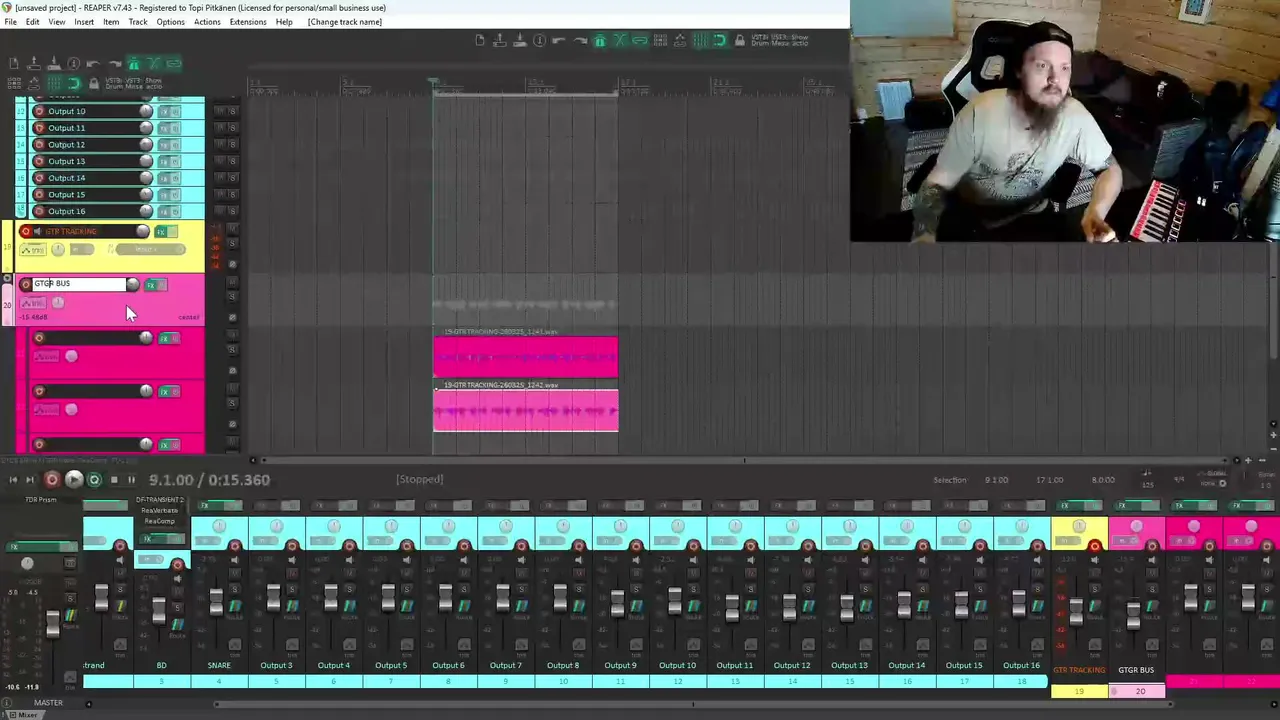Viewport: 1280px width, 720px height.
Task: Arm record on GTR TRACKING mixer strip
Action: click(x=1094, y=546)
